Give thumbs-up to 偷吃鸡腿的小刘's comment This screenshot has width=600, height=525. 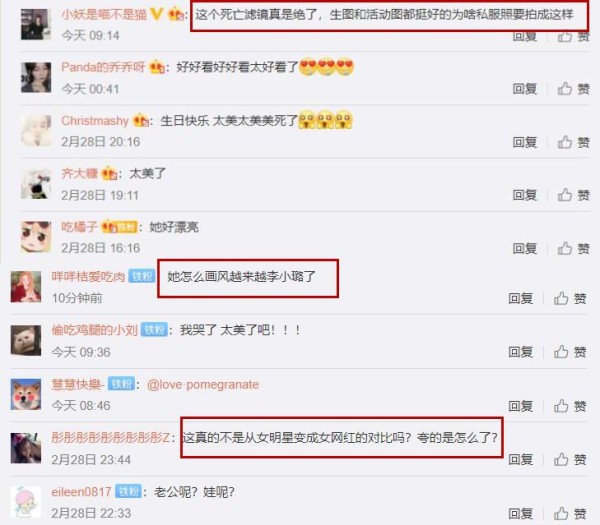570,352
